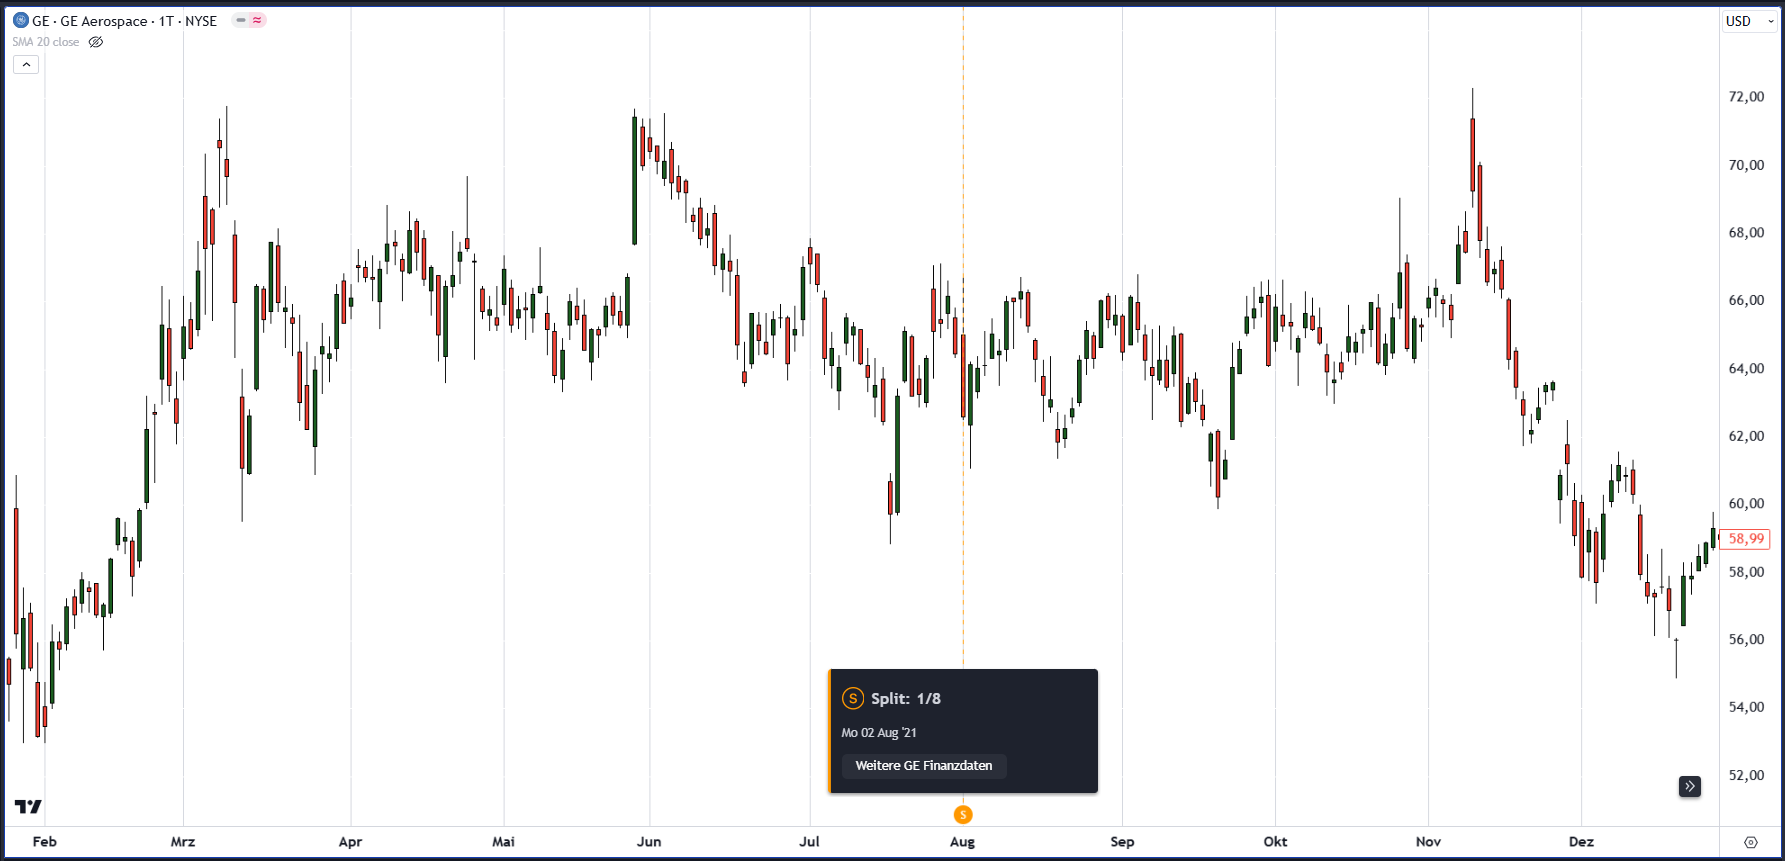Click the current price label 58,99
This screenshot has height=861, width=1785.
pos(1746,539)
